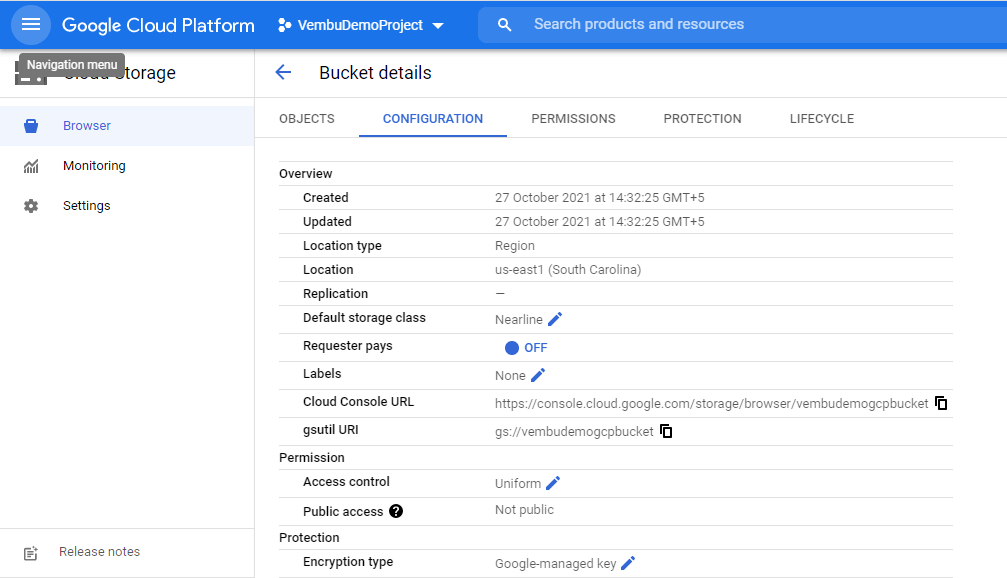
Task: Click the VembuDemoProject project icon
Action: tap(285, 25)
